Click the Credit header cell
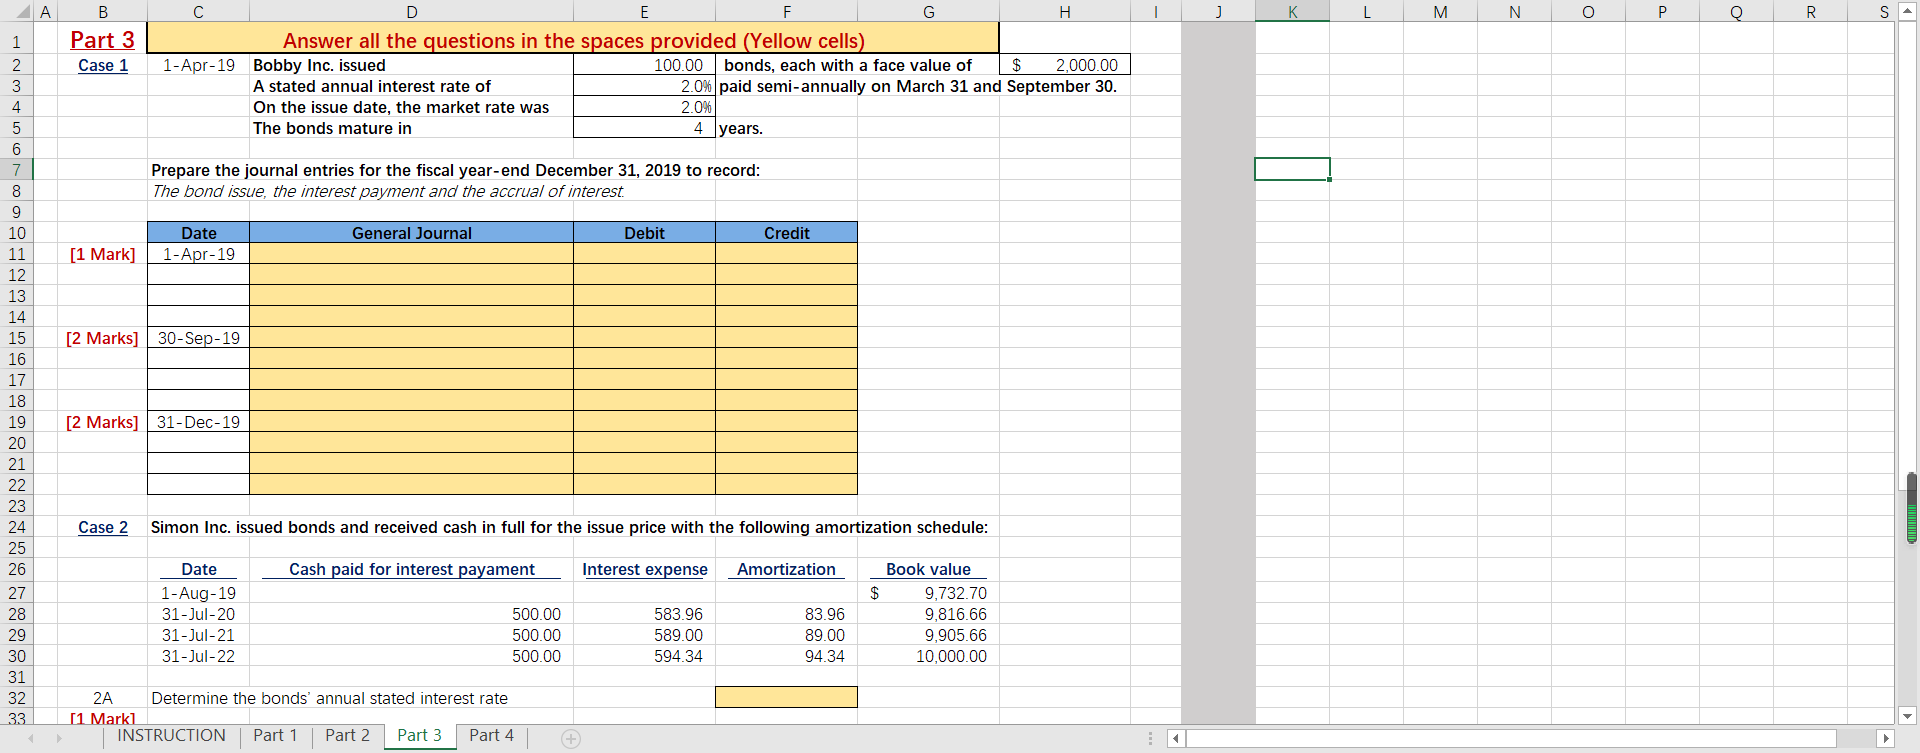Viewport: 1920px width, 753px height. [x=786, y=233]
